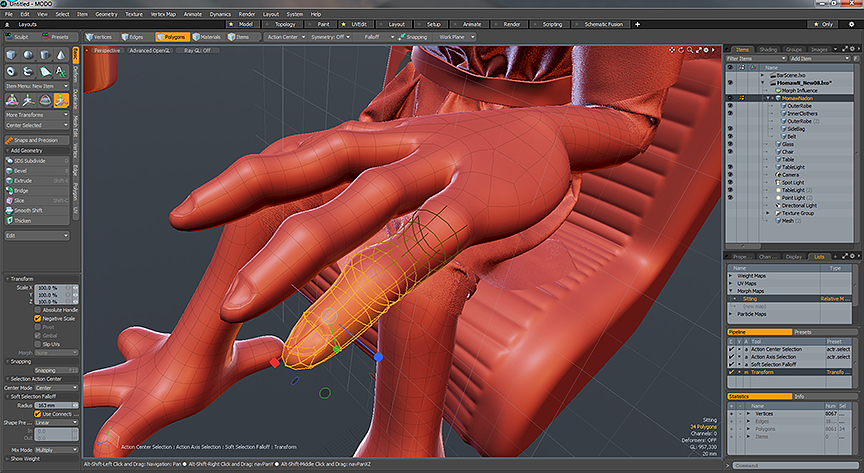Image resolution: width=864 pixels, height=473 pixels.
Task: Activate the highlighted Scale tool icon
Action: coord(61,100)
